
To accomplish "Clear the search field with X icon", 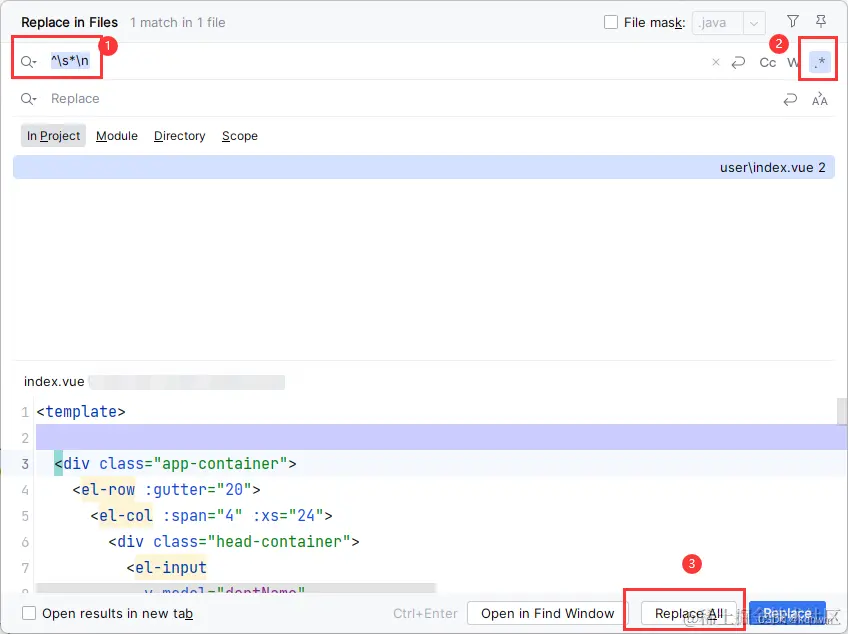I will 716,62.
